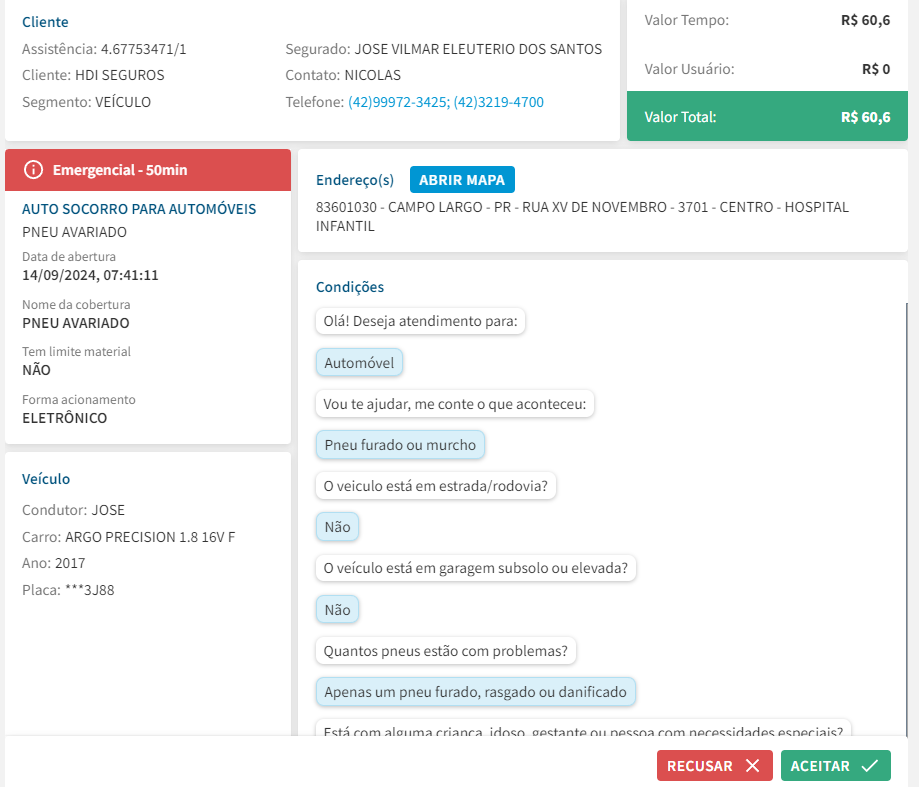Click the address text for Campo Largo
Screen dimensions: 919x787
point(582,216)
